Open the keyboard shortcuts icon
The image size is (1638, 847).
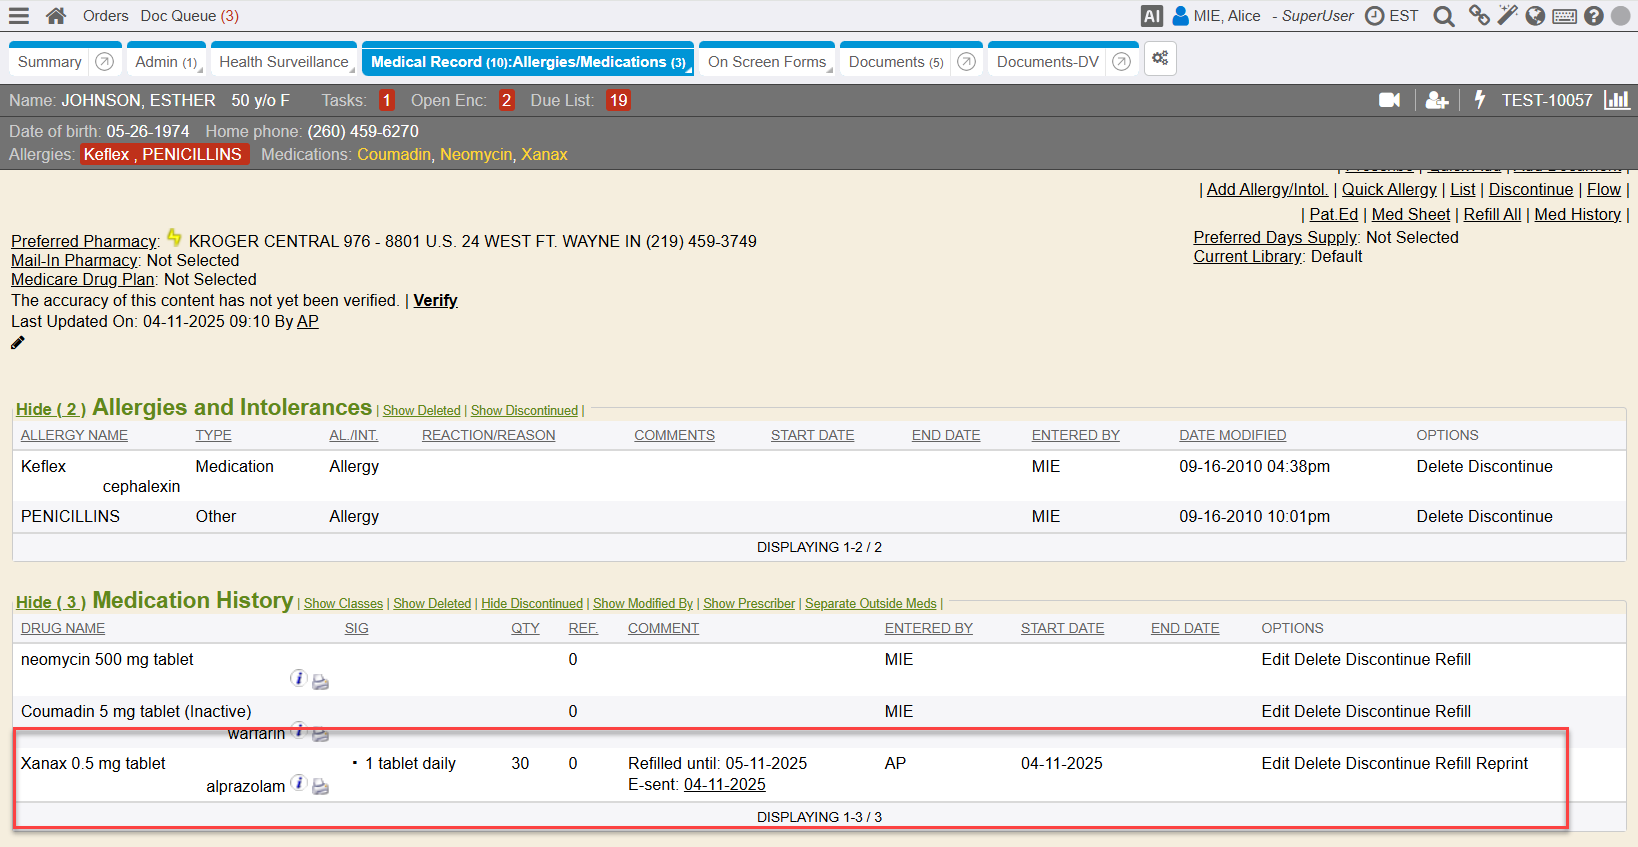click(x=1565, y=16)
